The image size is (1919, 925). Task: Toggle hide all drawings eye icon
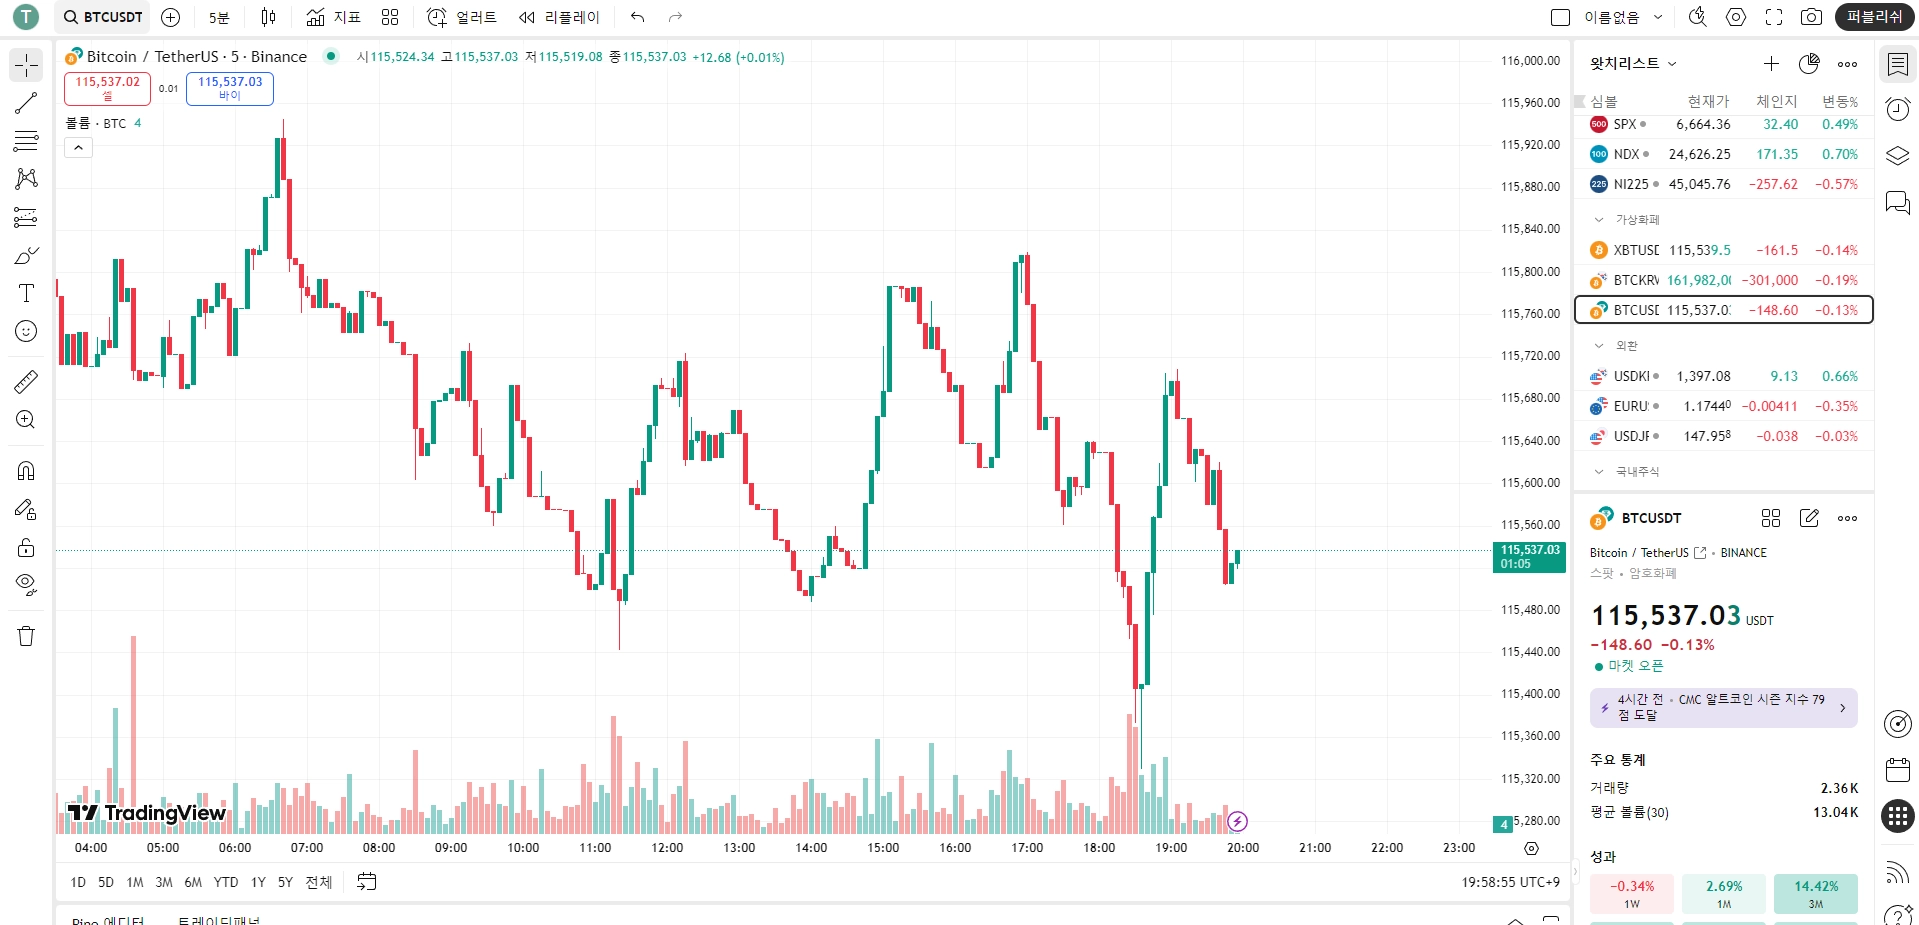pyautogui.click(x=26, y=585)
